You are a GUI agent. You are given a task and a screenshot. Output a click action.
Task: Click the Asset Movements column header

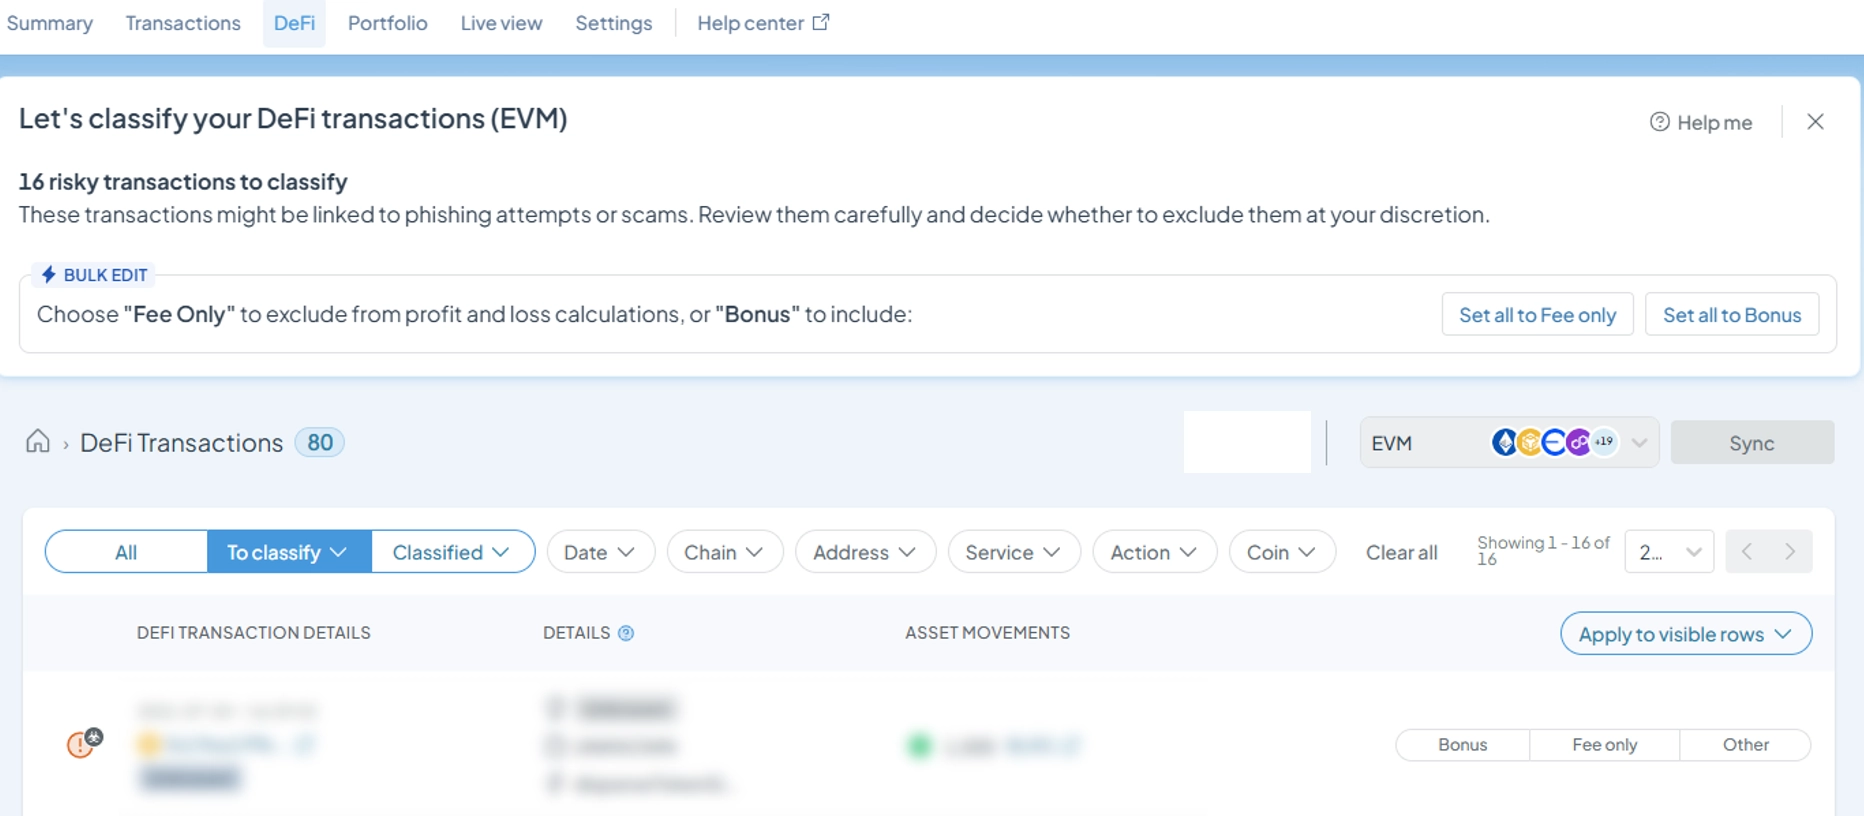987,633
